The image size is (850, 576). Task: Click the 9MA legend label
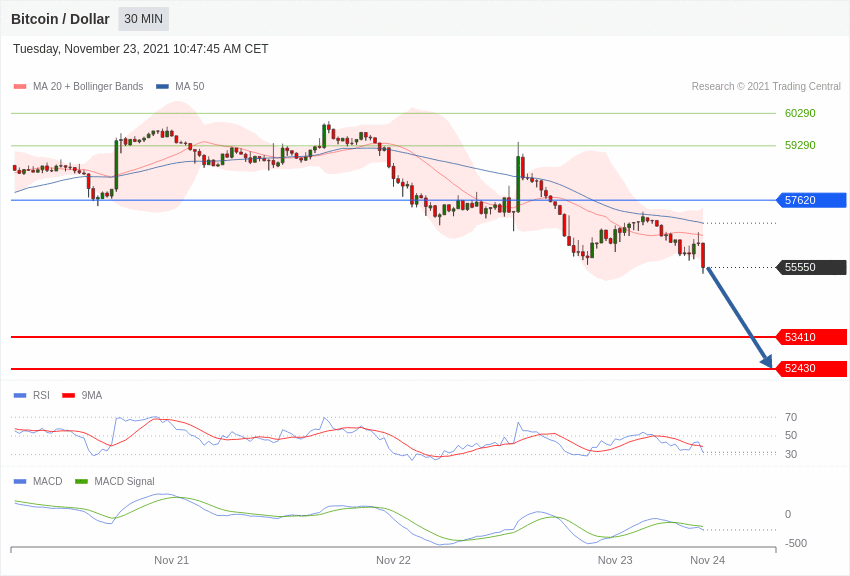(92, 396)
